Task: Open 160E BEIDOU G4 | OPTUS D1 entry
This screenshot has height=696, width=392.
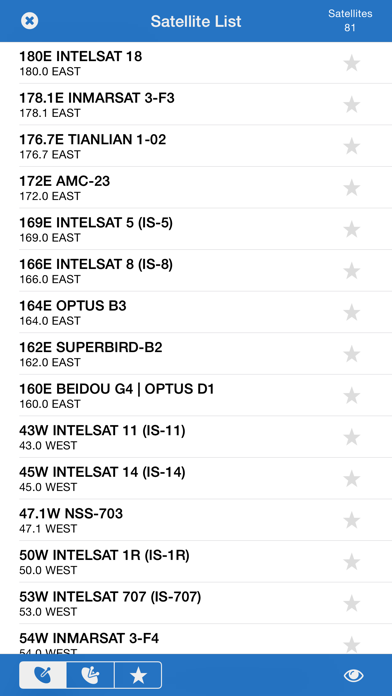Action: pos(196,395)
